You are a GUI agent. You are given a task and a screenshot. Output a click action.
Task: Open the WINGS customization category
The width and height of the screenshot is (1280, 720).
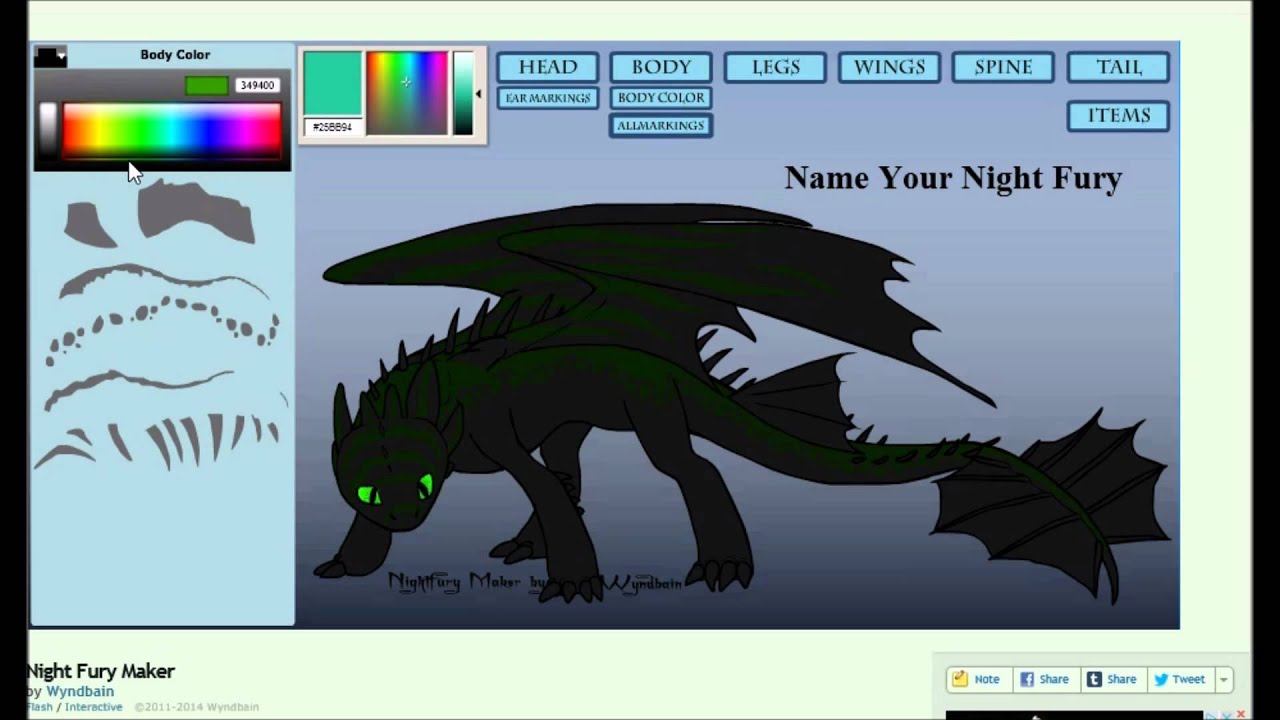pyautogui.click(x=889, y=67)
